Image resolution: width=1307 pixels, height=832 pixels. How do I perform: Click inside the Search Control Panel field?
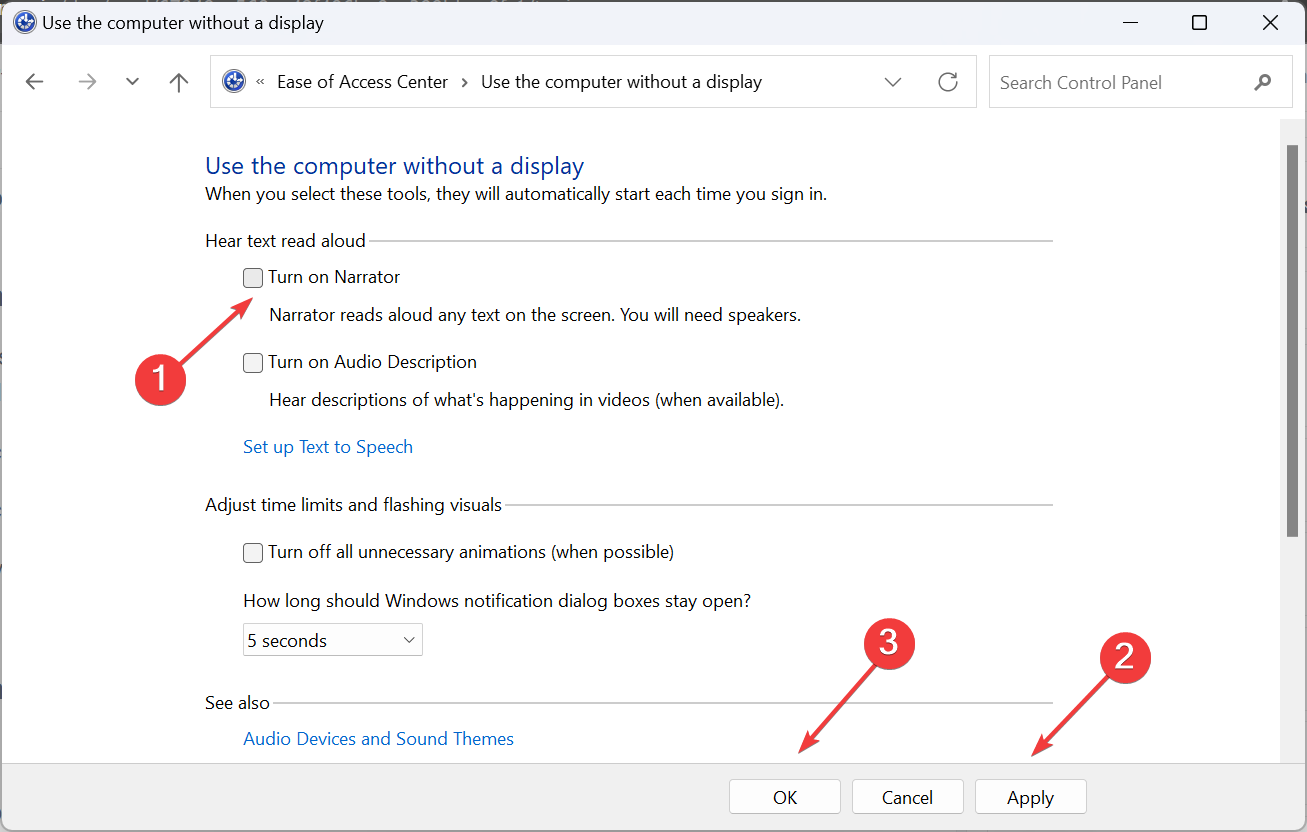[1100, 81]
